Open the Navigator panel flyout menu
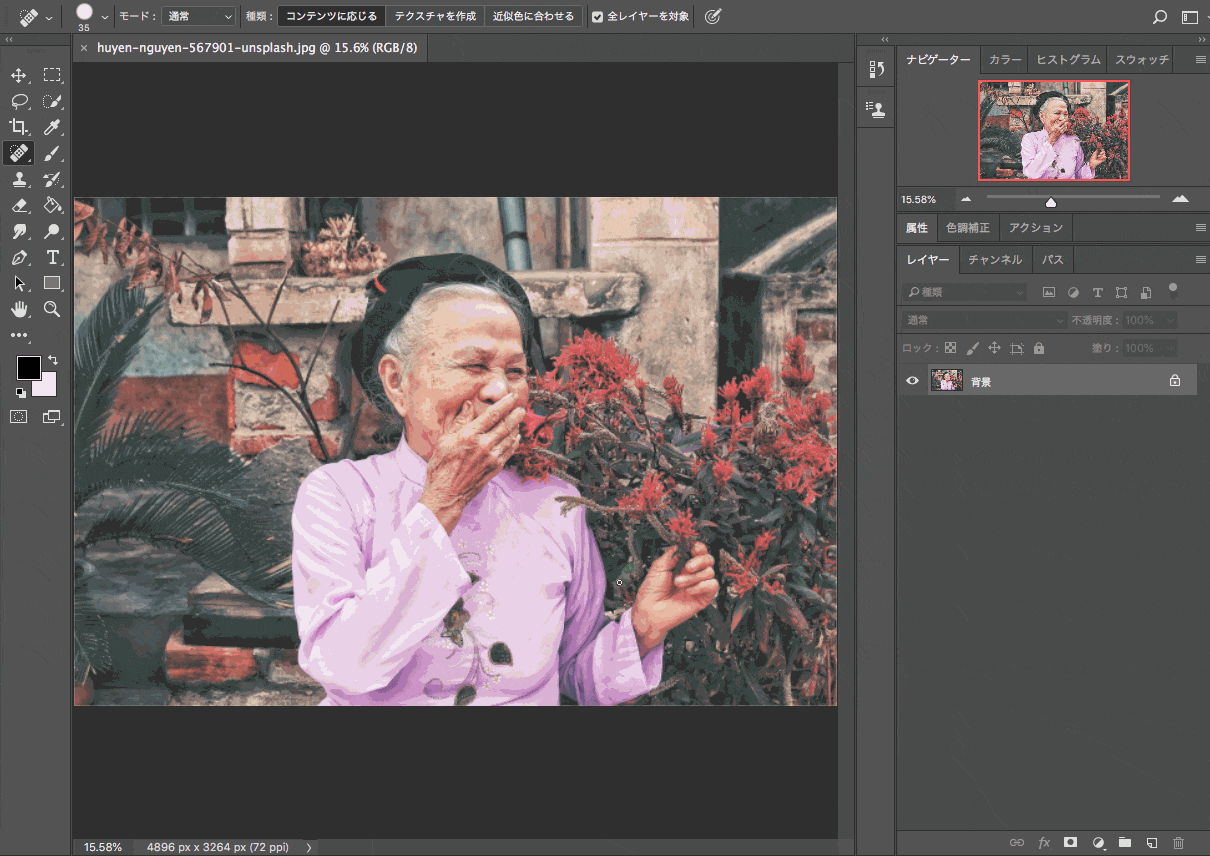Image resolution: width=1210 pixels, height=856 pixels. click(x=1201, y=60)
